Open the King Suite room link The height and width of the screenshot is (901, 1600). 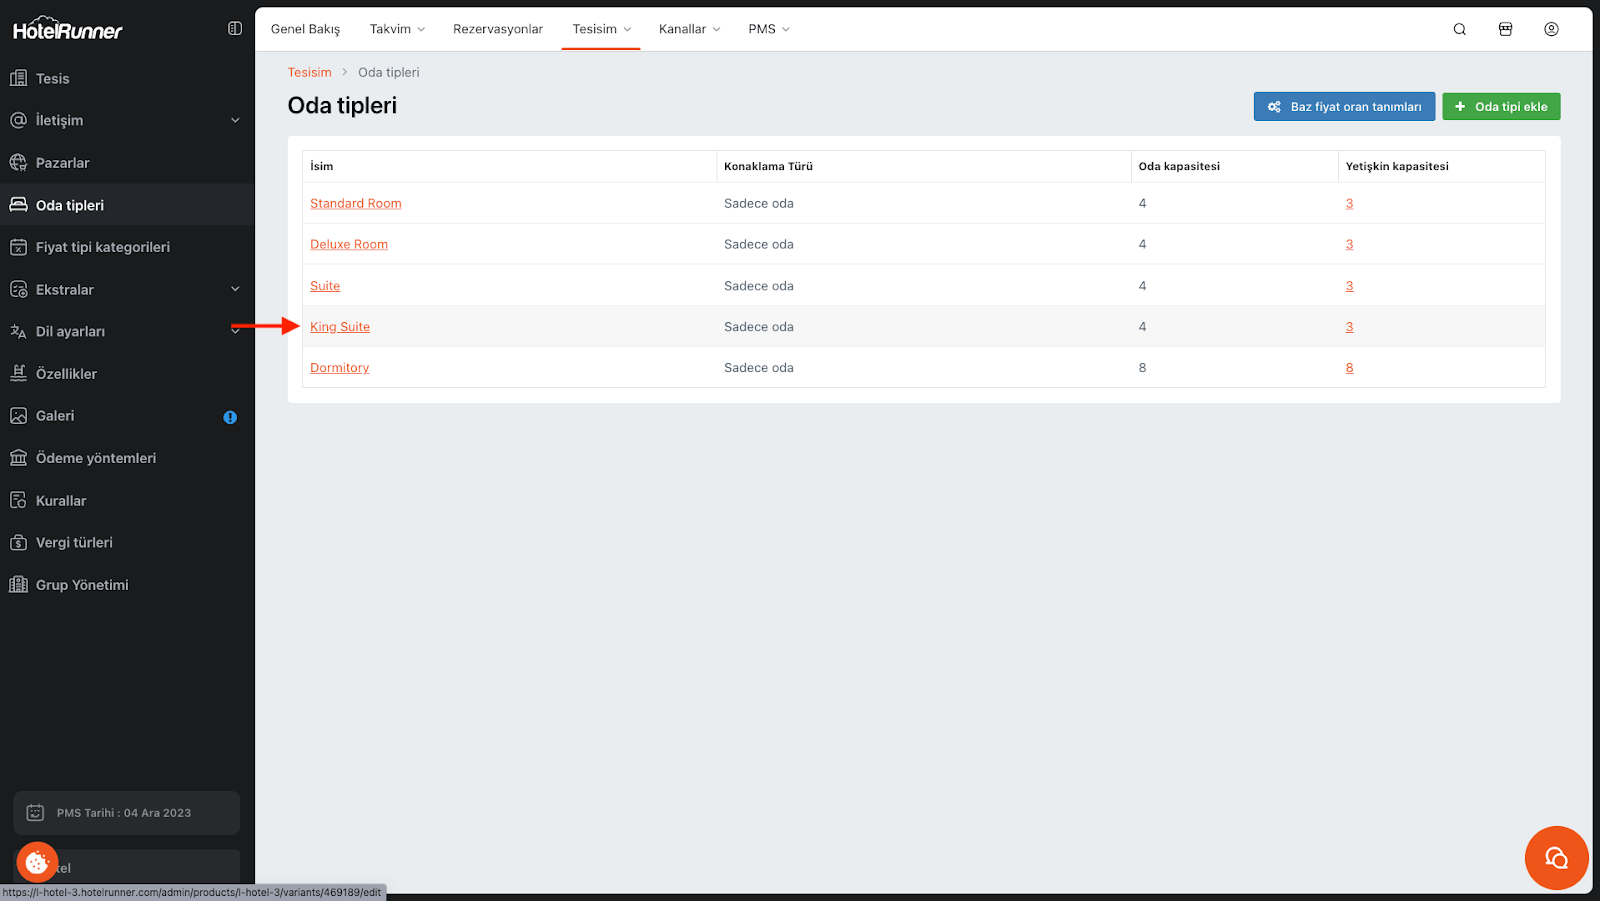click(340, 327)
